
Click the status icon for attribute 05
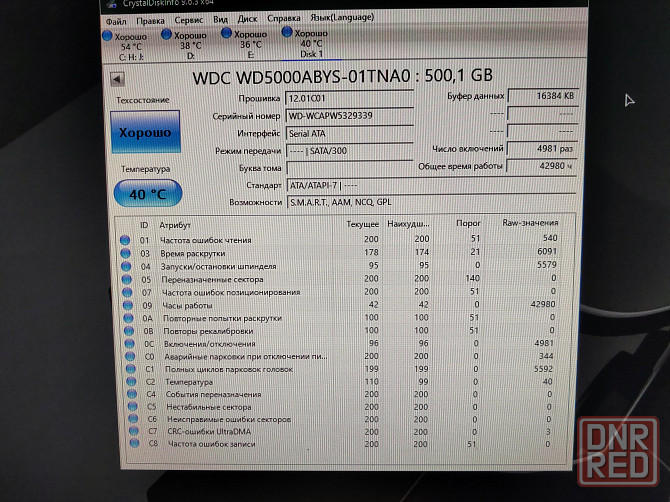coord(126,279)
